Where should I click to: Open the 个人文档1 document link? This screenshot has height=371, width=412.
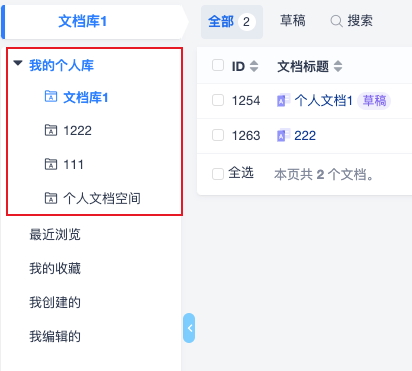(x=323, y=100)
